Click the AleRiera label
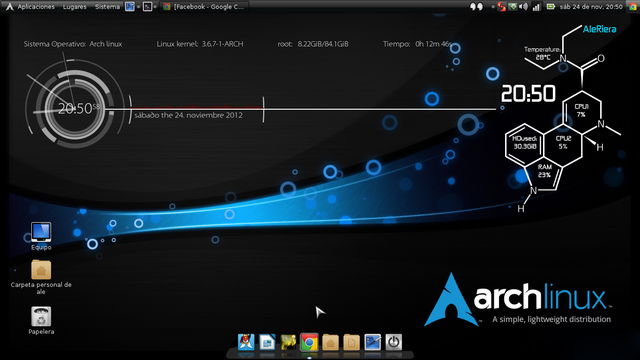The width and height of the screenshot is (640, 360). (x=599, y=29)
